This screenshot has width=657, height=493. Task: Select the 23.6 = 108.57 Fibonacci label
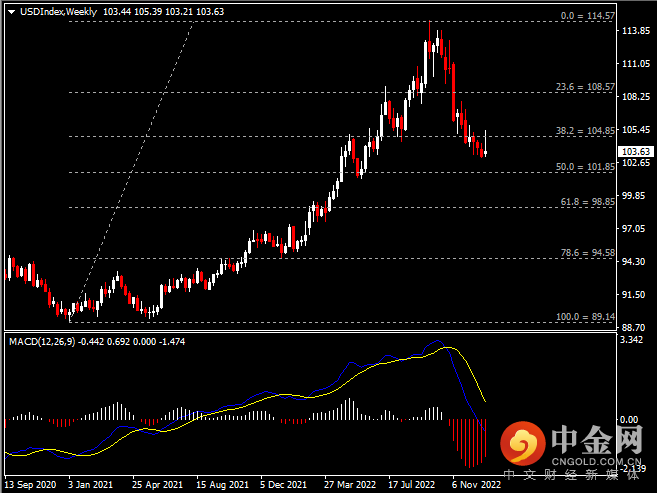click(584, 88)
